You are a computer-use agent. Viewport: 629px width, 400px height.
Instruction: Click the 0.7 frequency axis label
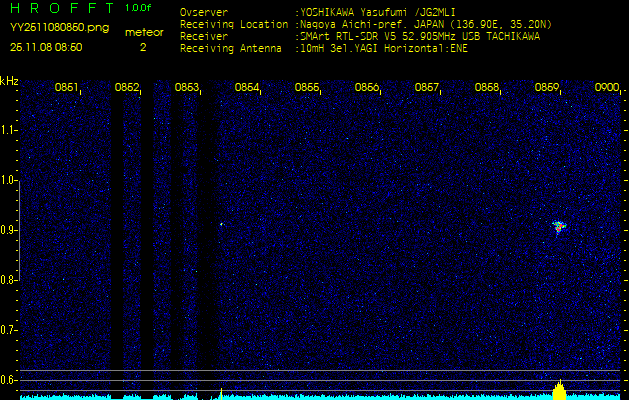[x=9, y=329]
